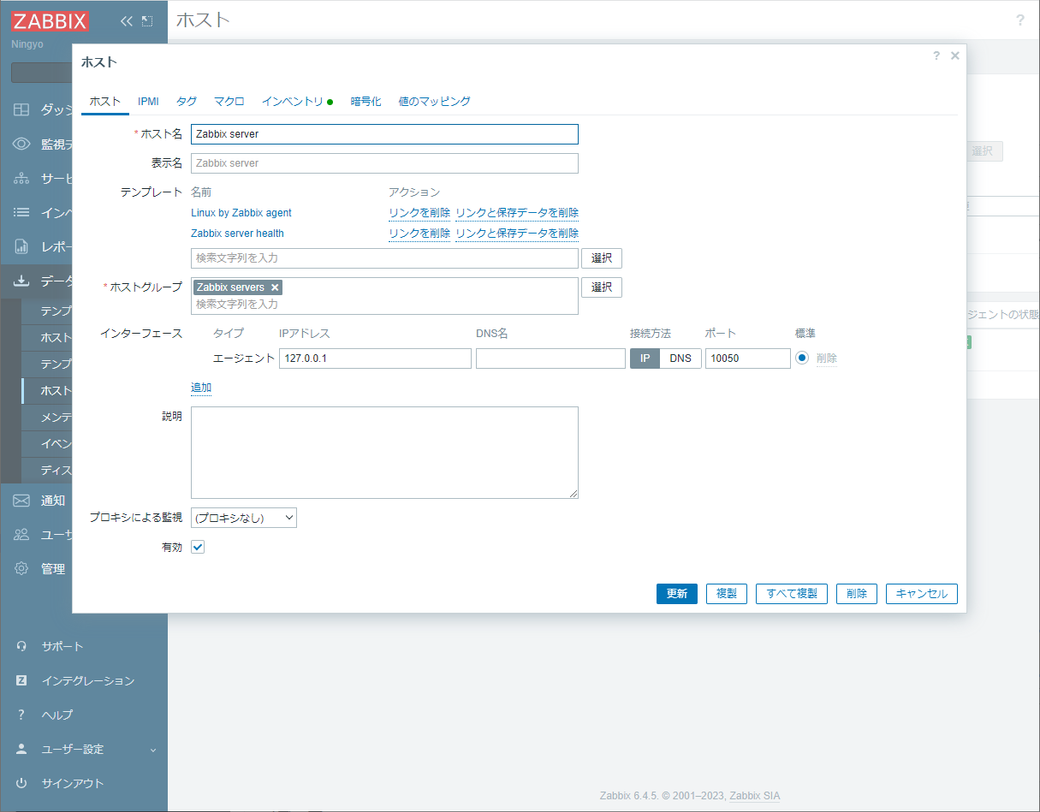Remove the Zabbix servers host group tag
The image size is (1040, 812).
(275, 287)
